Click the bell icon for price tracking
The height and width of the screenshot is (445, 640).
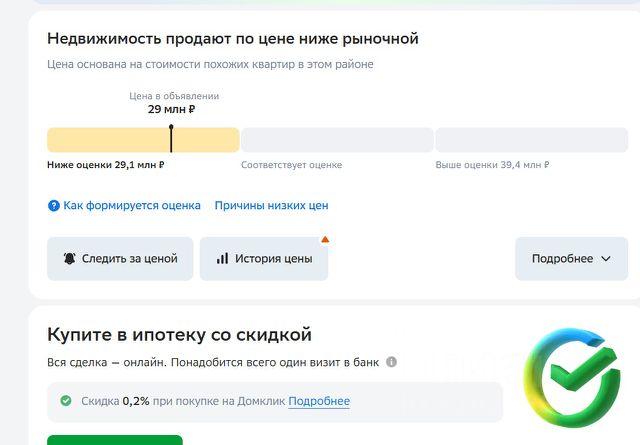pyautogui.click(x=69, y=259)
